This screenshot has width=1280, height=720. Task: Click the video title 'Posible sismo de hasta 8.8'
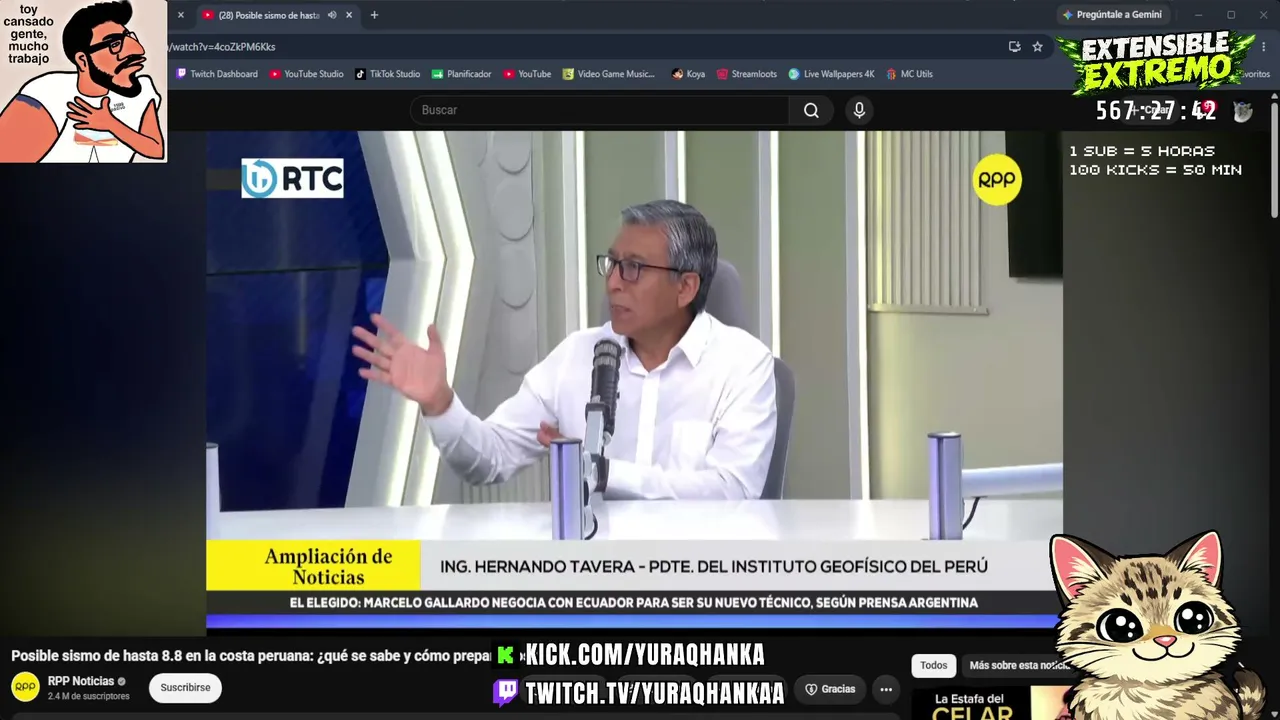[250, 656]
